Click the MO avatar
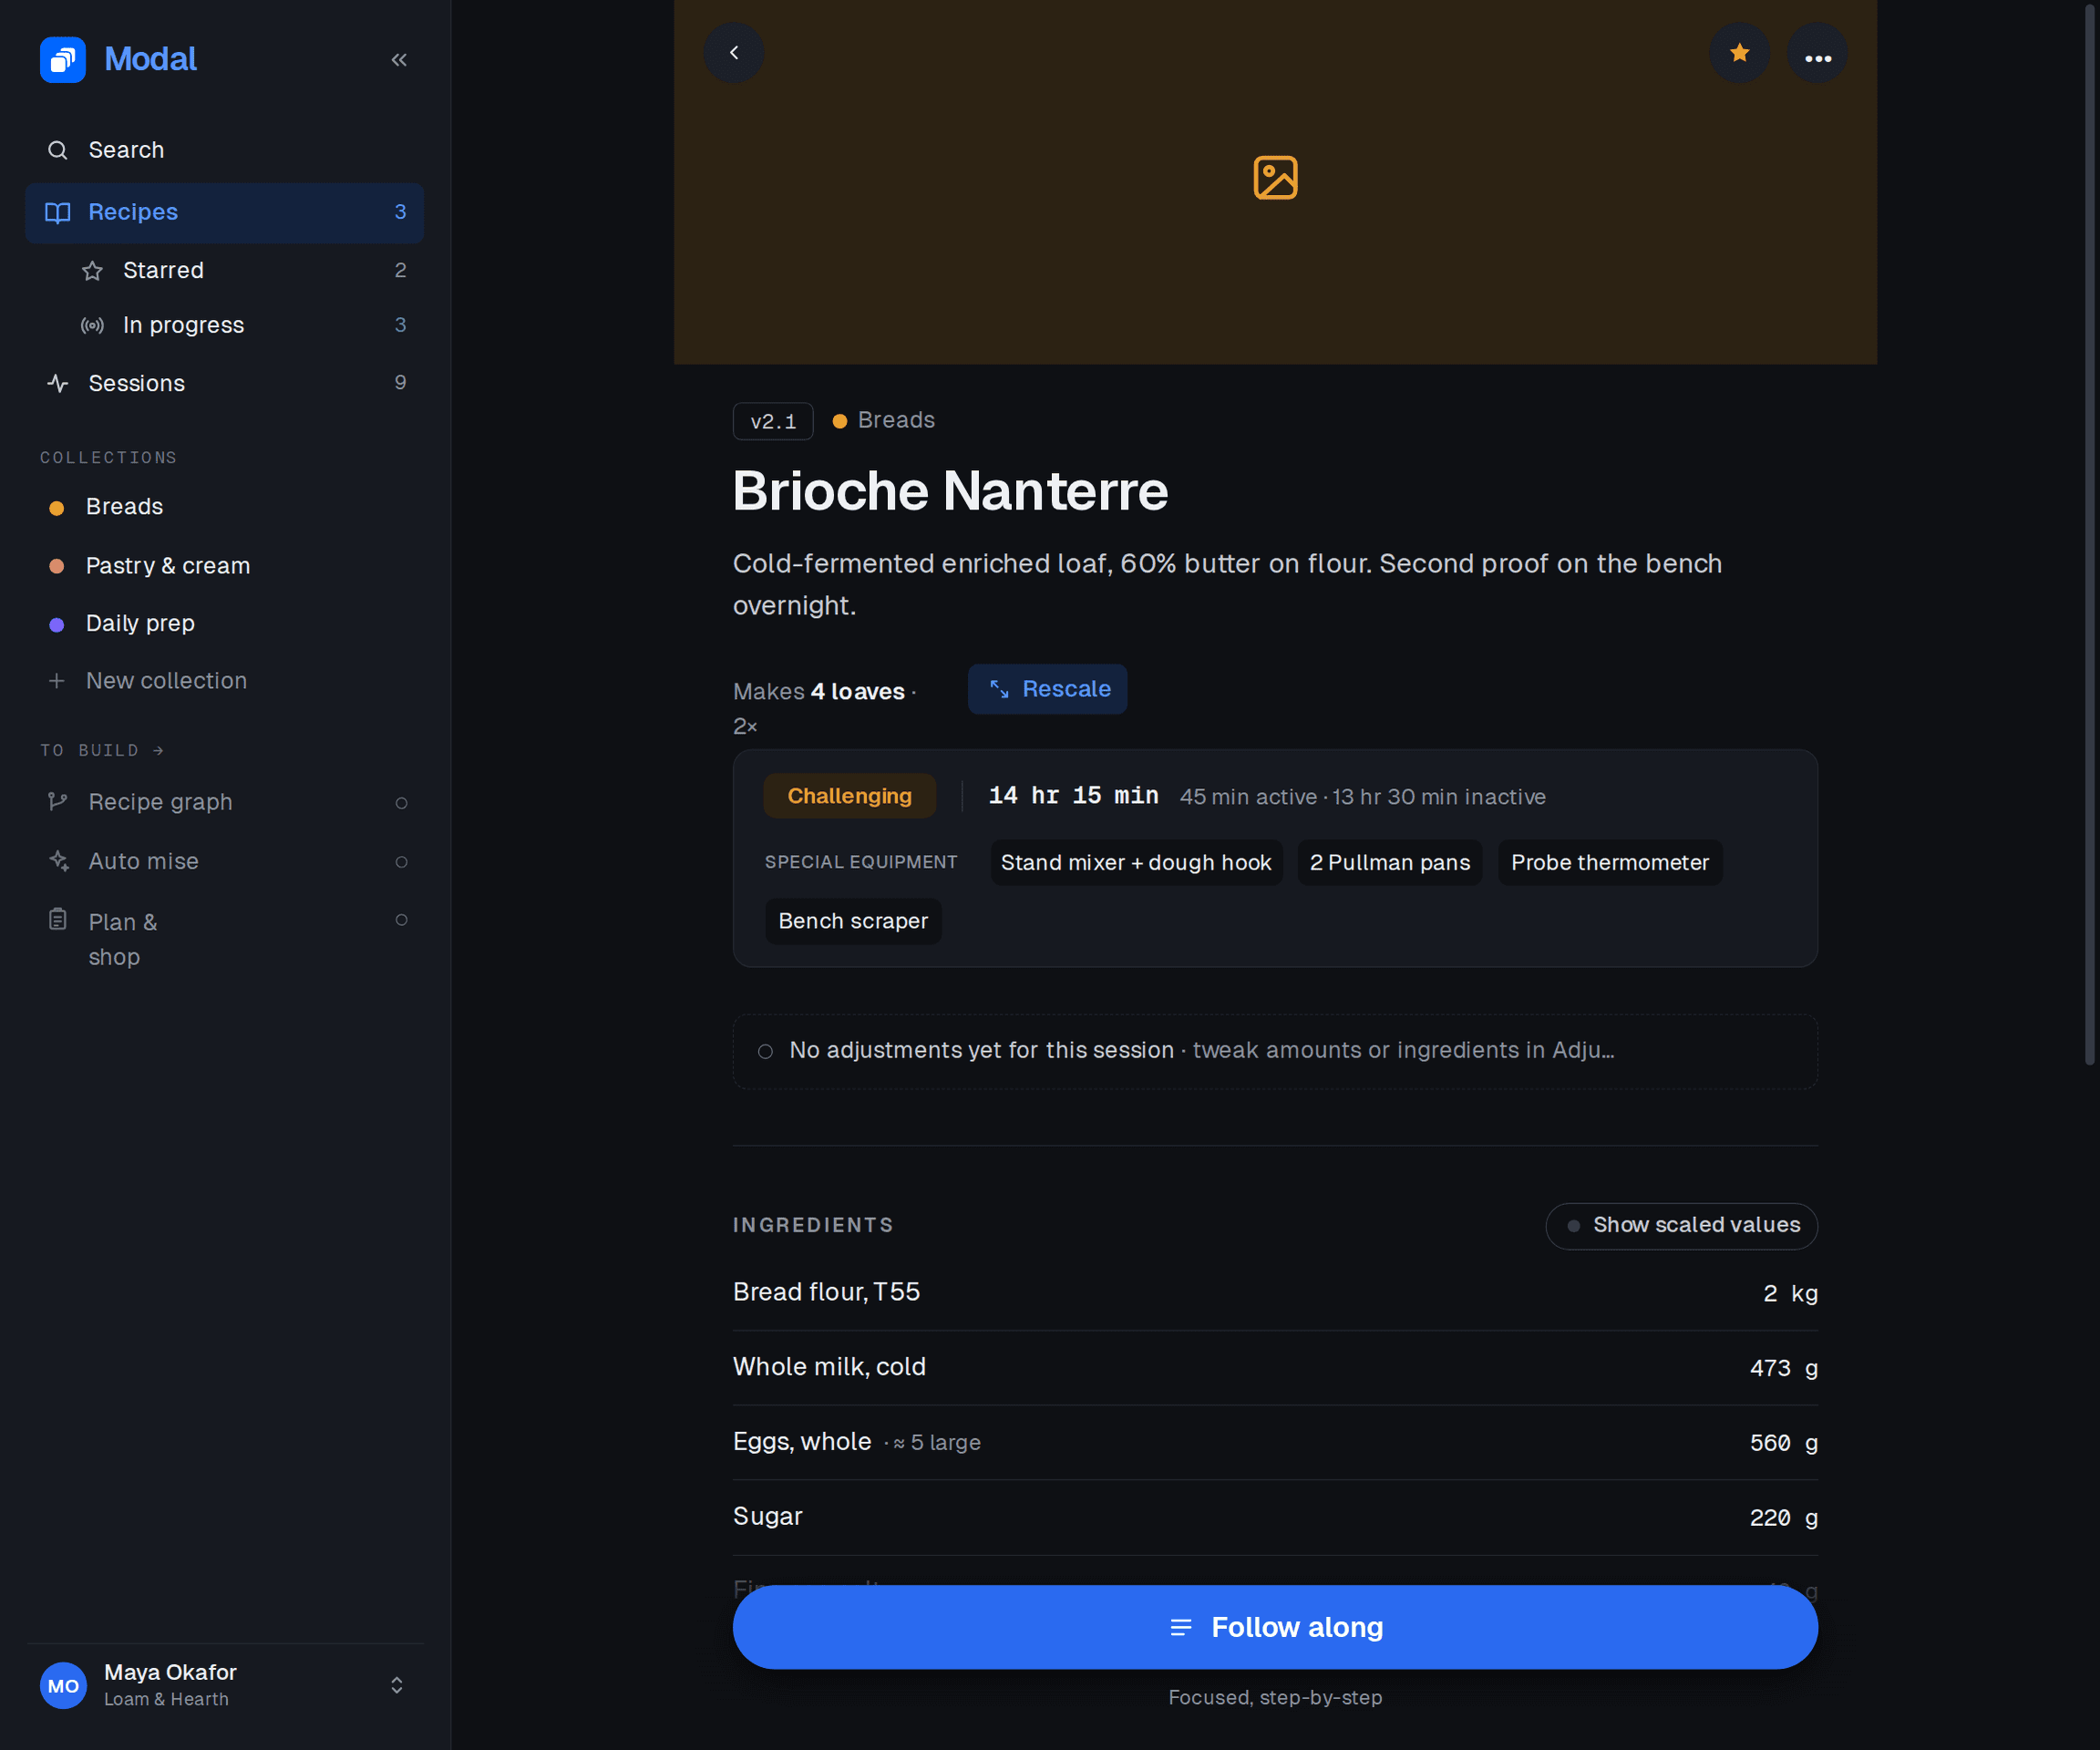The width and height of the screenshot is (2100, 1750). pyautogui.click(x=63, y=1685)
